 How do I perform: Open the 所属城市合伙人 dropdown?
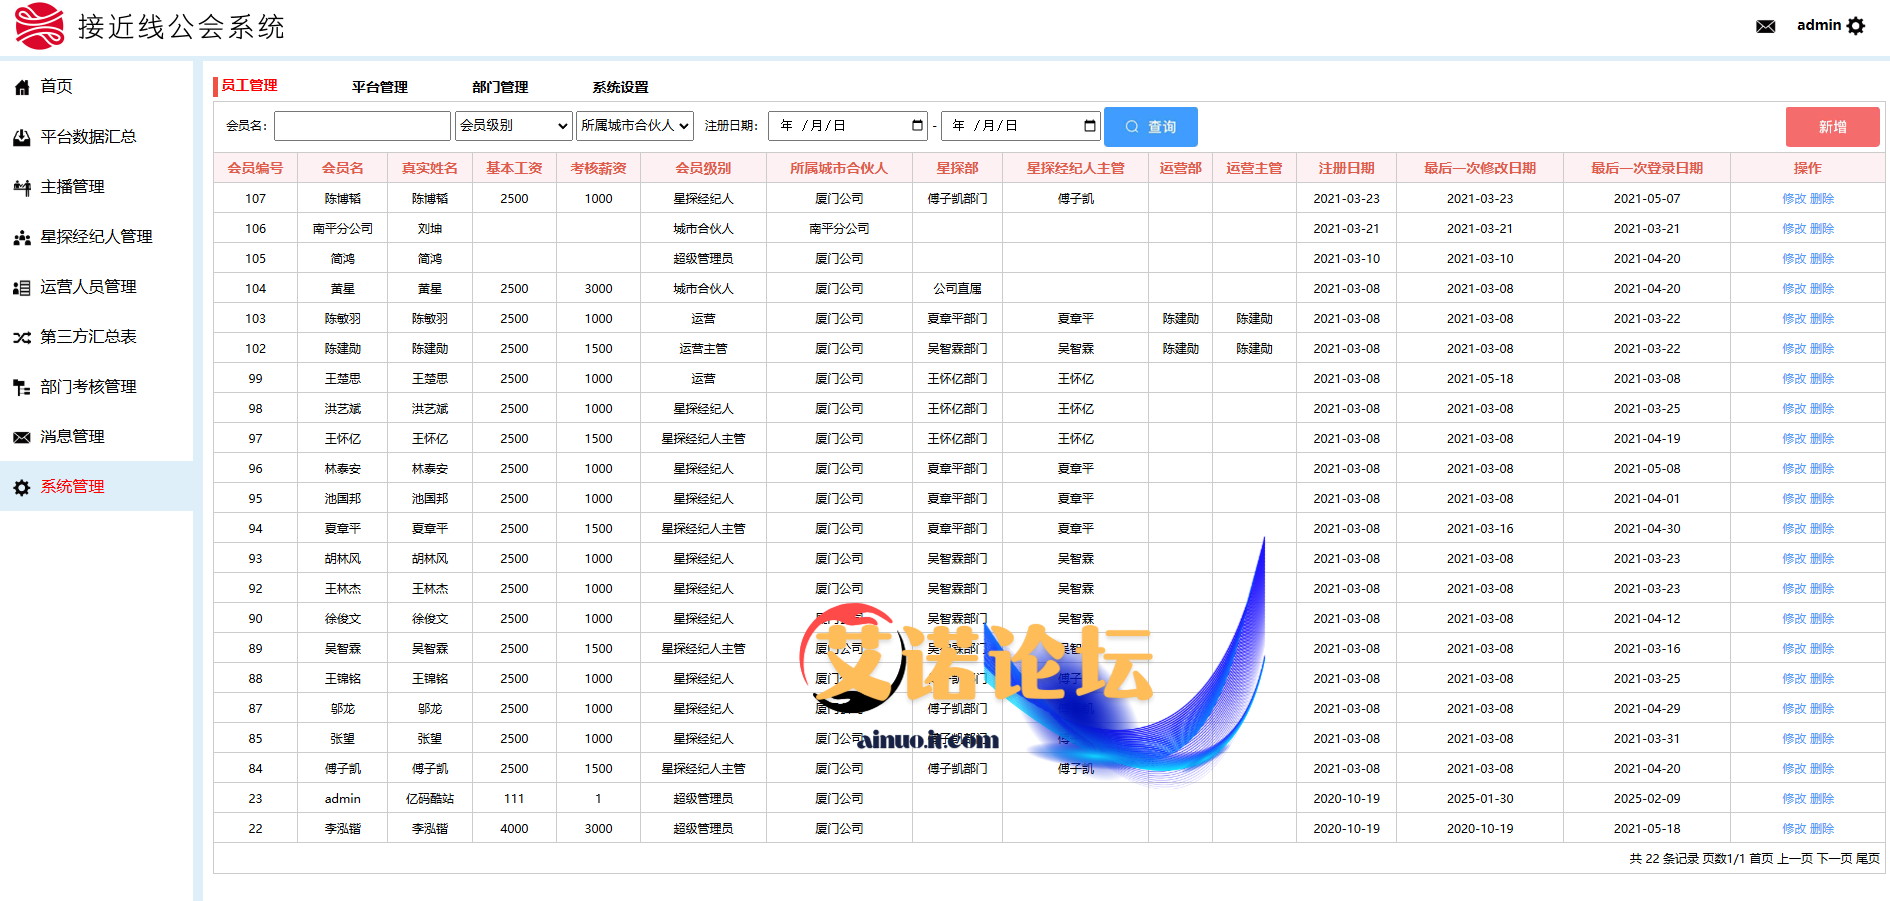pyautogui.click(x=635, y=125)
